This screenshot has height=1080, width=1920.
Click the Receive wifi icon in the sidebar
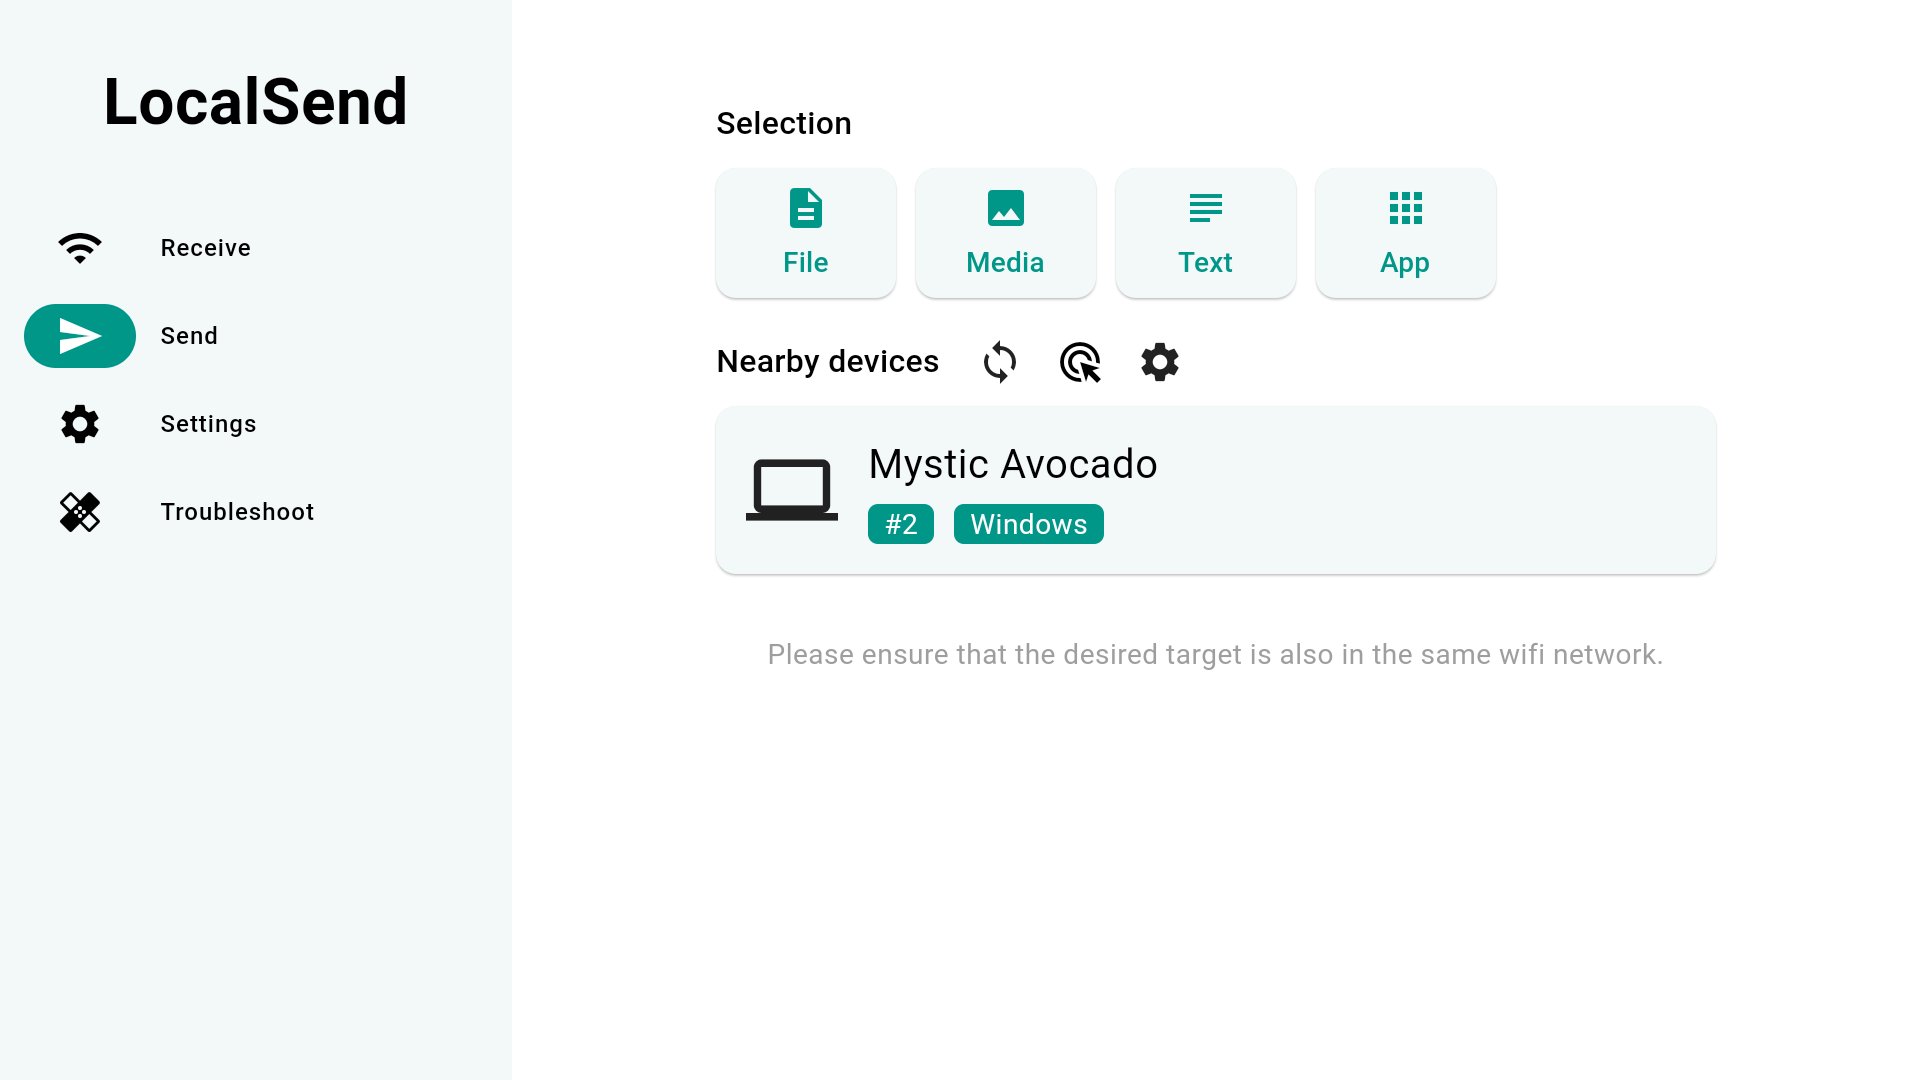point(79,248)
